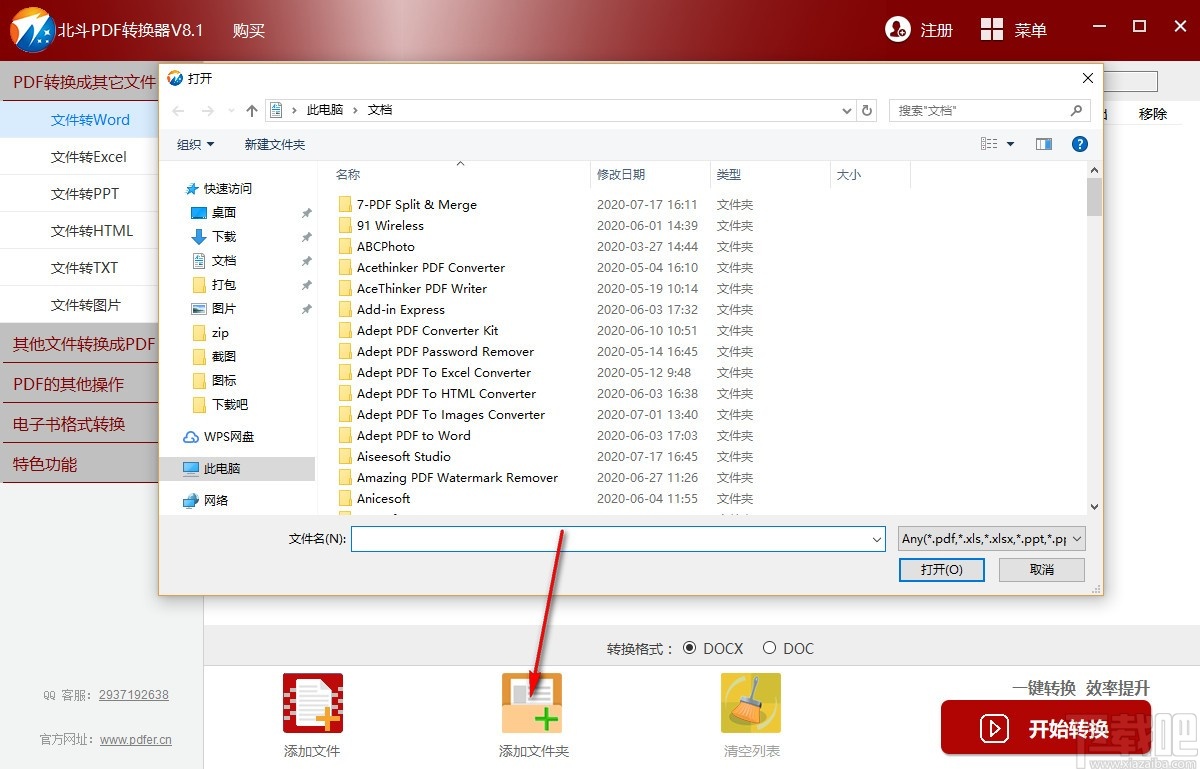The height and width of the screenshot is (769, 1200).
Task: Close the Open dialog
Action: pos(1088,78)
